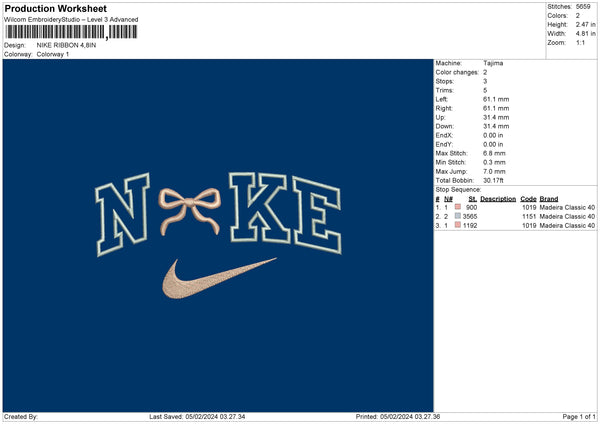The height and width of the screenshot is (424, 600).
Task: Click the Total Bobbin value "30.17ft"
Action: [x=493, y=180]
